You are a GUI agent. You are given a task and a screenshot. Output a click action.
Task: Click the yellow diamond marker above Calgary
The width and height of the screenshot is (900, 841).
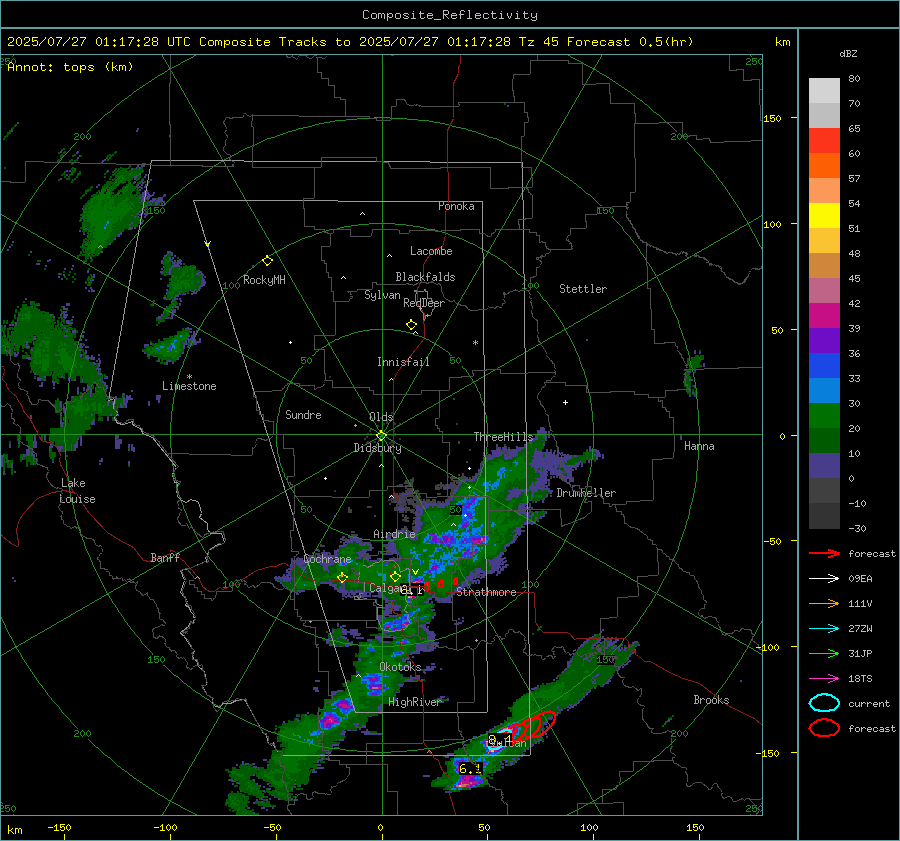(395, 576)
